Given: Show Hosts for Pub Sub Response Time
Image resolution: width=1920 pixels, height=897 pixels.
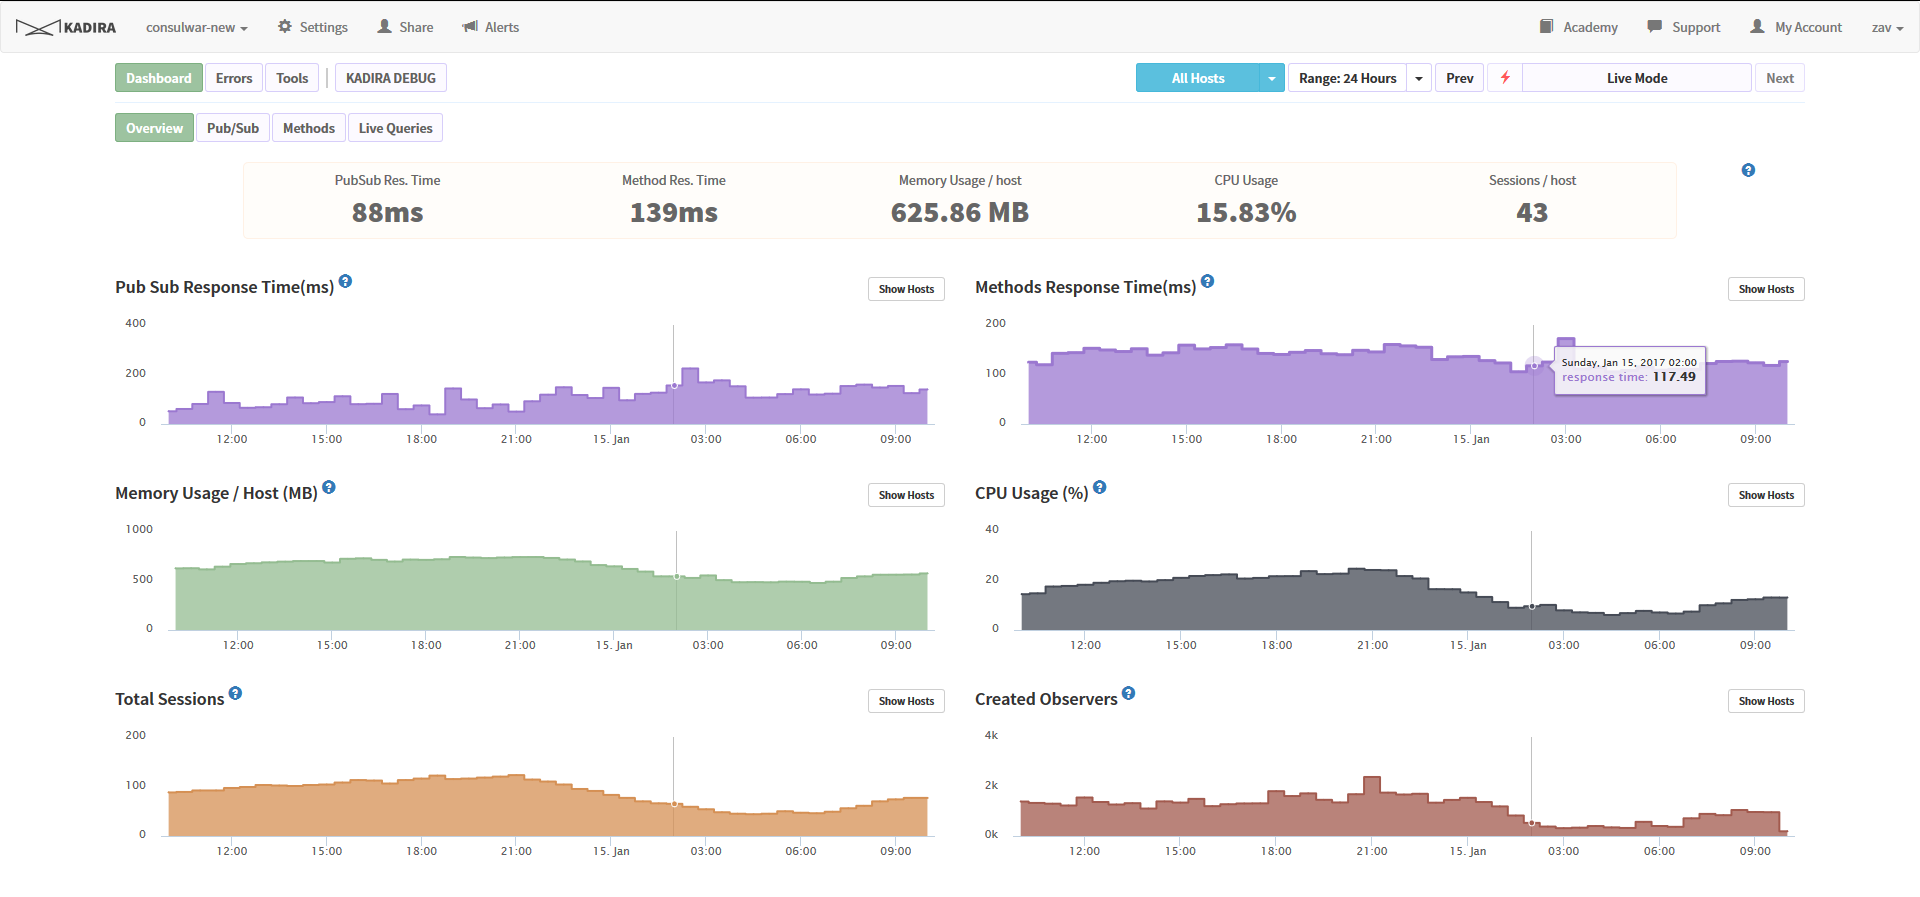Looking at the screenshot, I should click(x=906, y=289).
